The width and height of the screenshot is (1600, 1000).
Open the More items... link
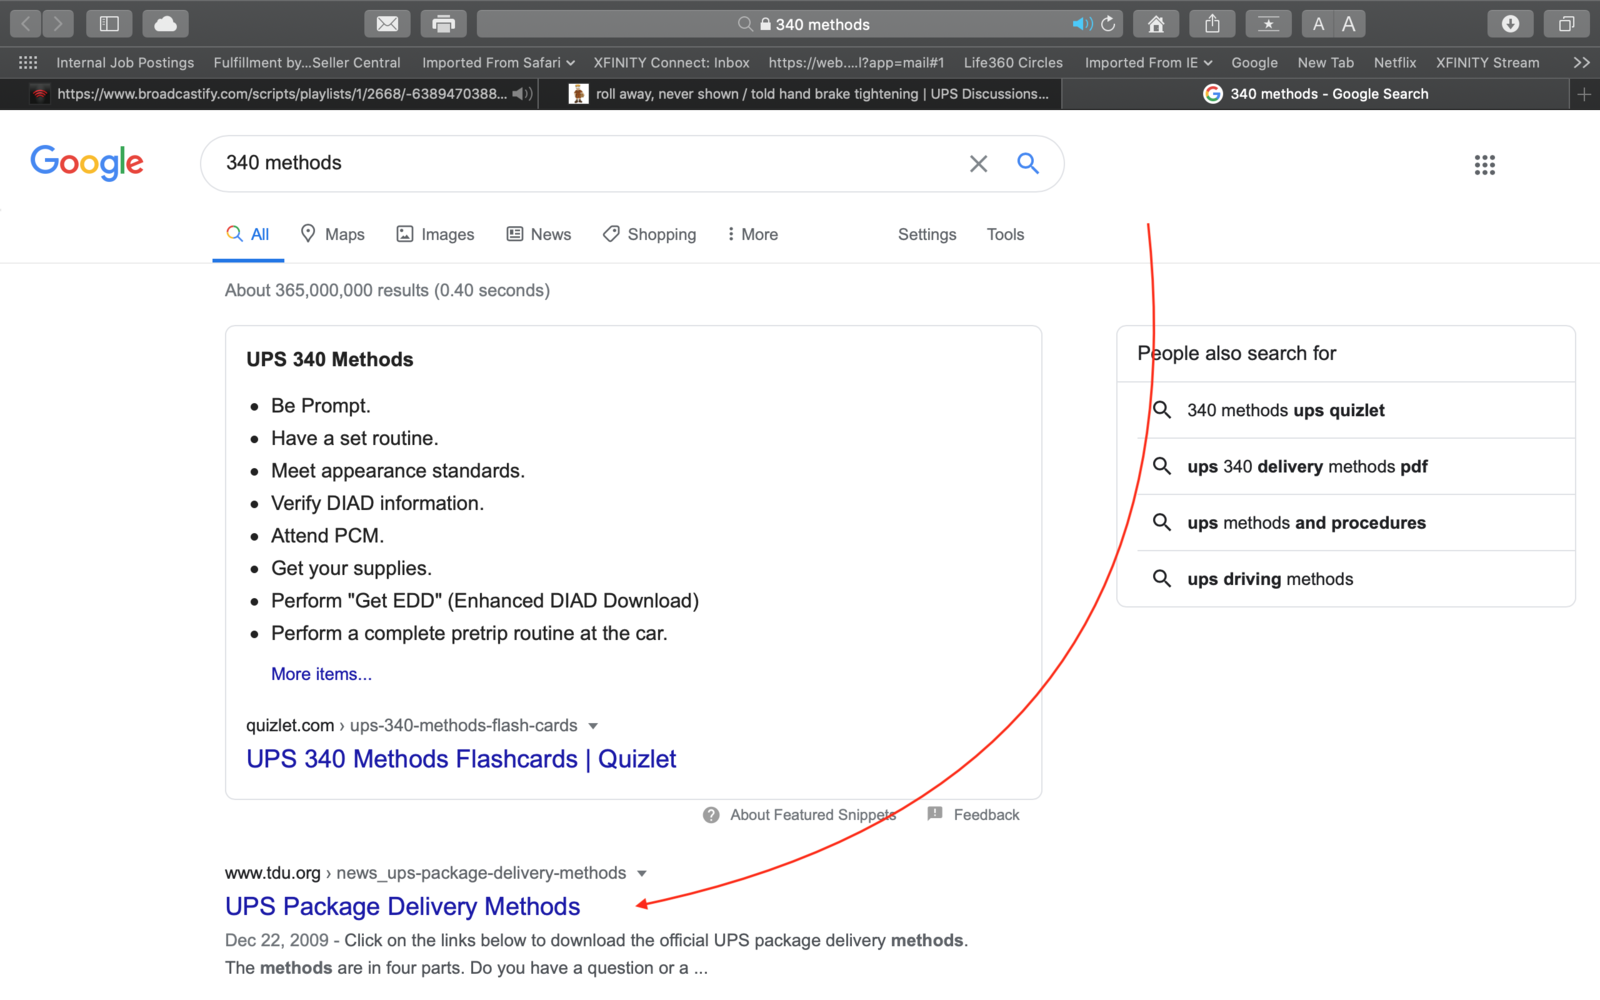click(x=321, y=674)
